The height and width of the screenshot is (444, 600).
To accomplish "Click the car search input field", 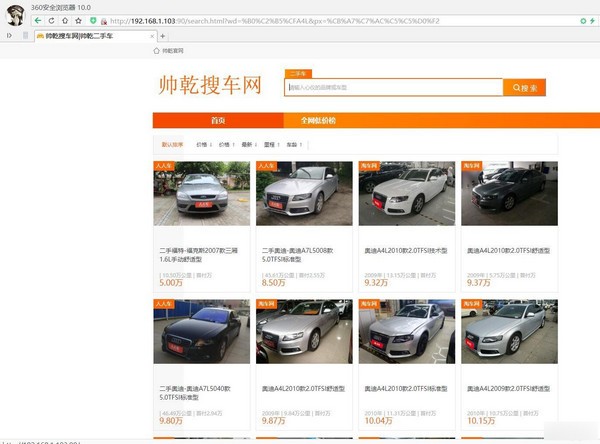I will pos(393,87).
